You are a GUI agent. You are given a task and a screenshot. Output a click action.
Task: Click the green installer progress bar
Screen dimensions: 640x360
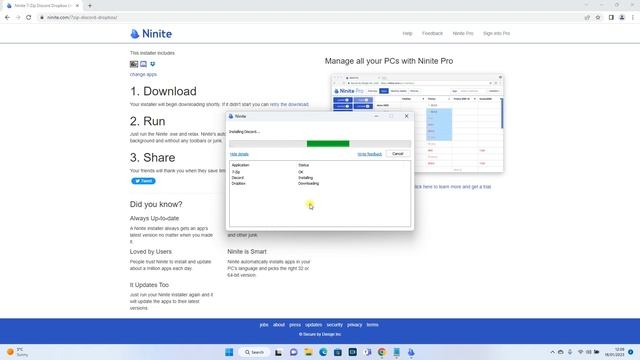[328, 144]
